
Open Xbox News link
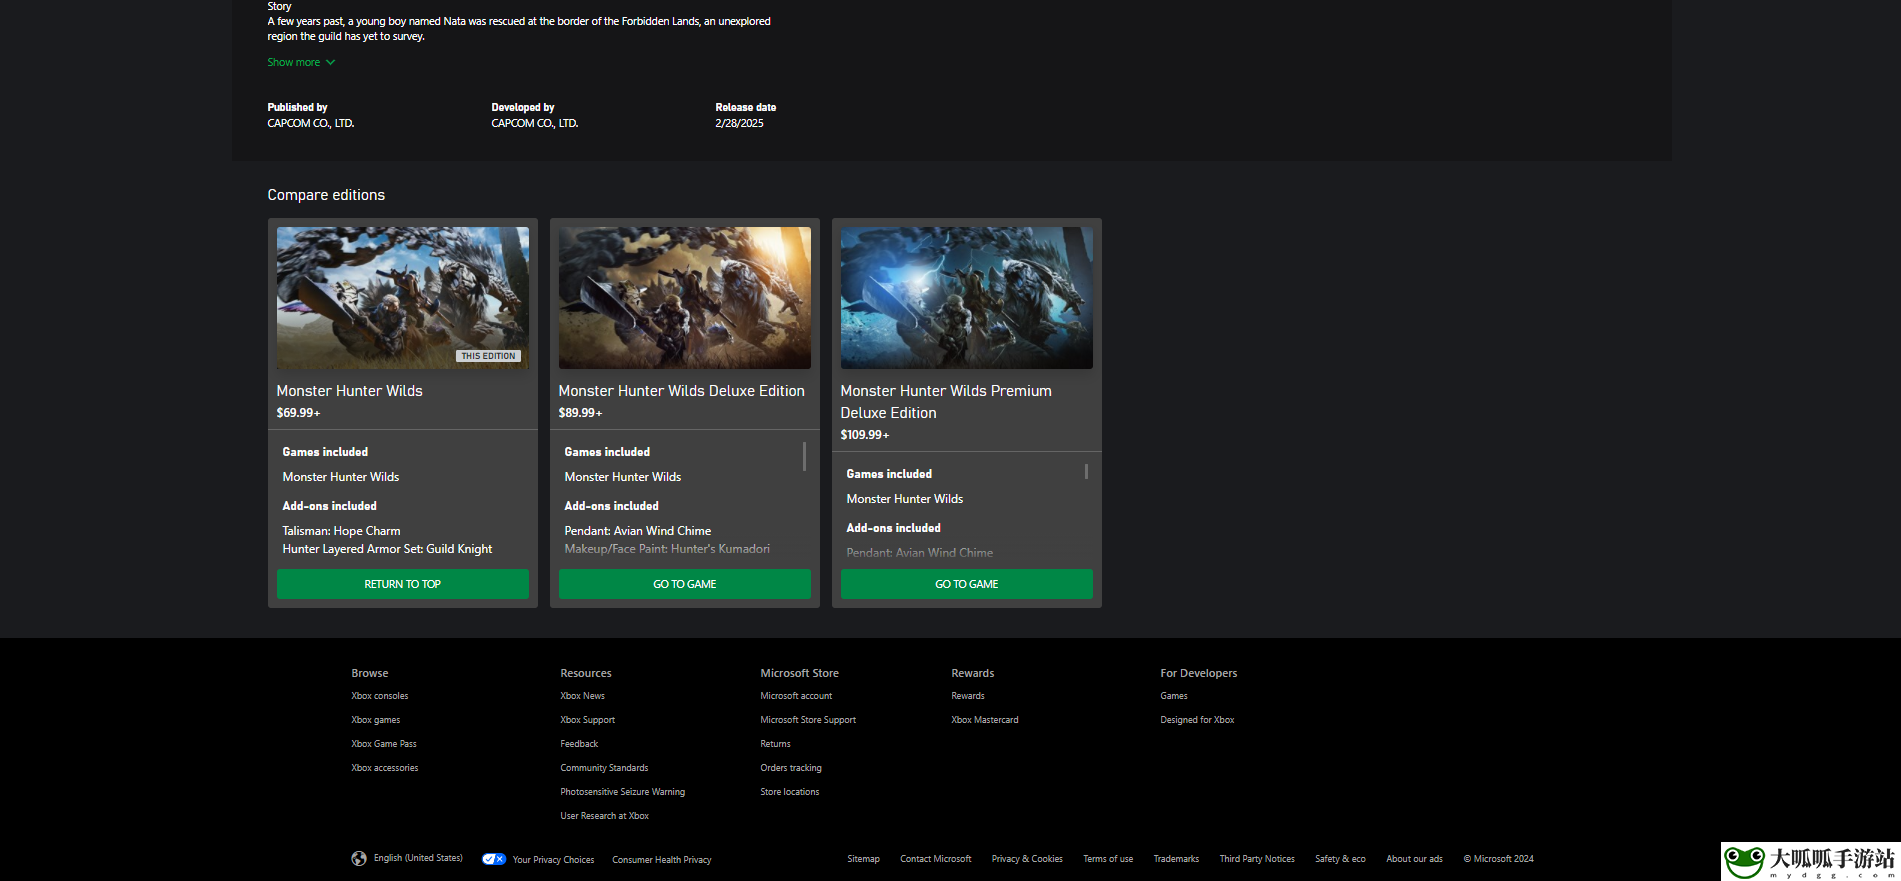click(x=583, y=696)
